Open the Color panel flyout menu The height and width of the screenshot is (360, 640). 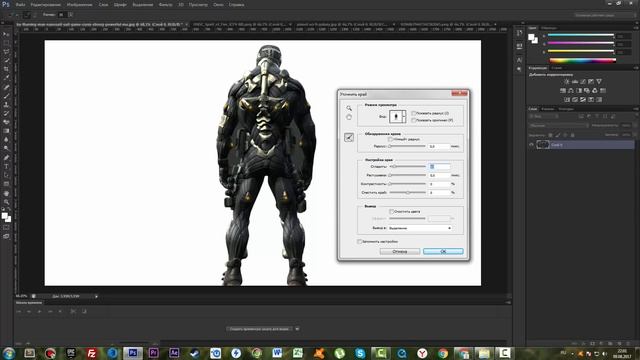(x=636, y=28)
